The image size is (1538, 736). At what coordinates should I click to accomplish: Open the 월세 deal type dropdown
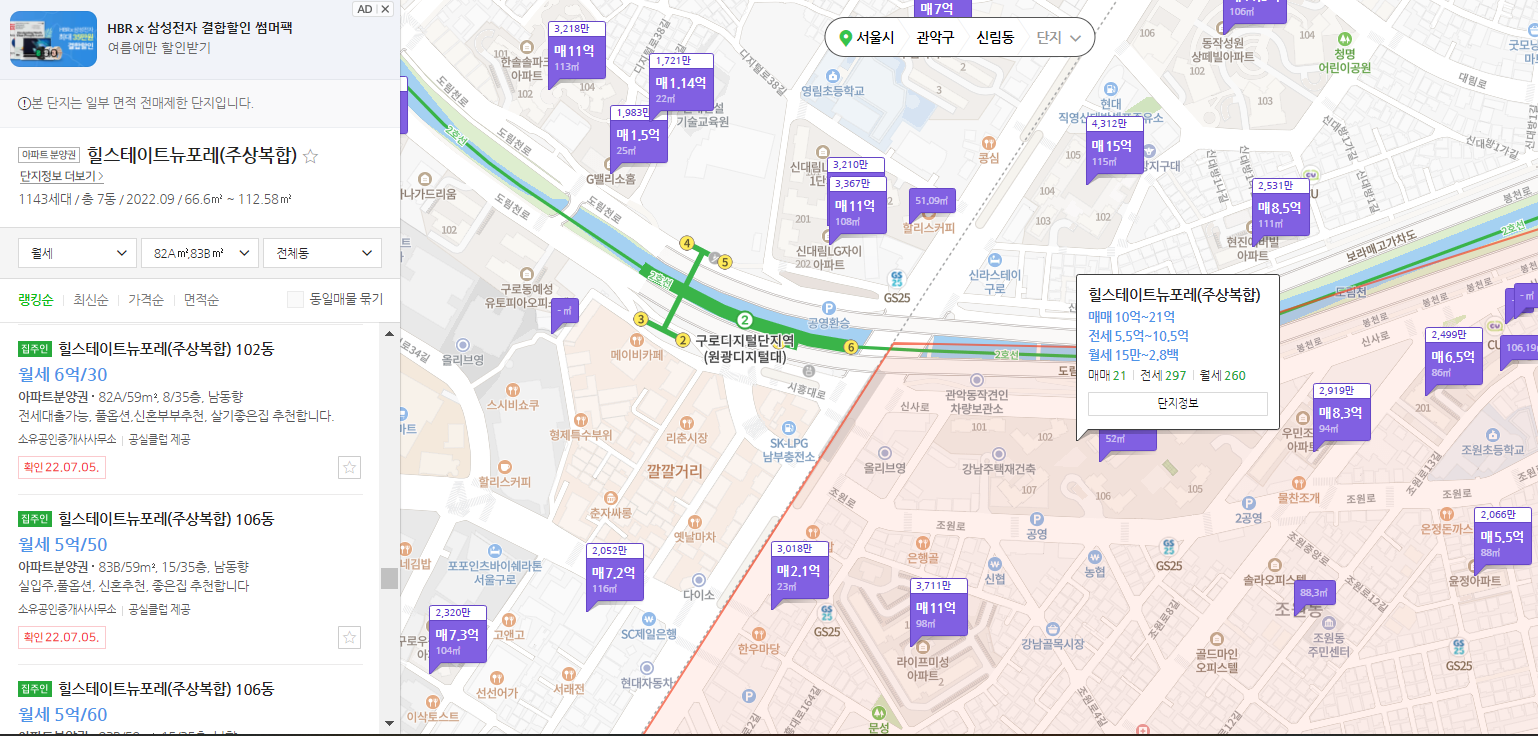[78, 253]
